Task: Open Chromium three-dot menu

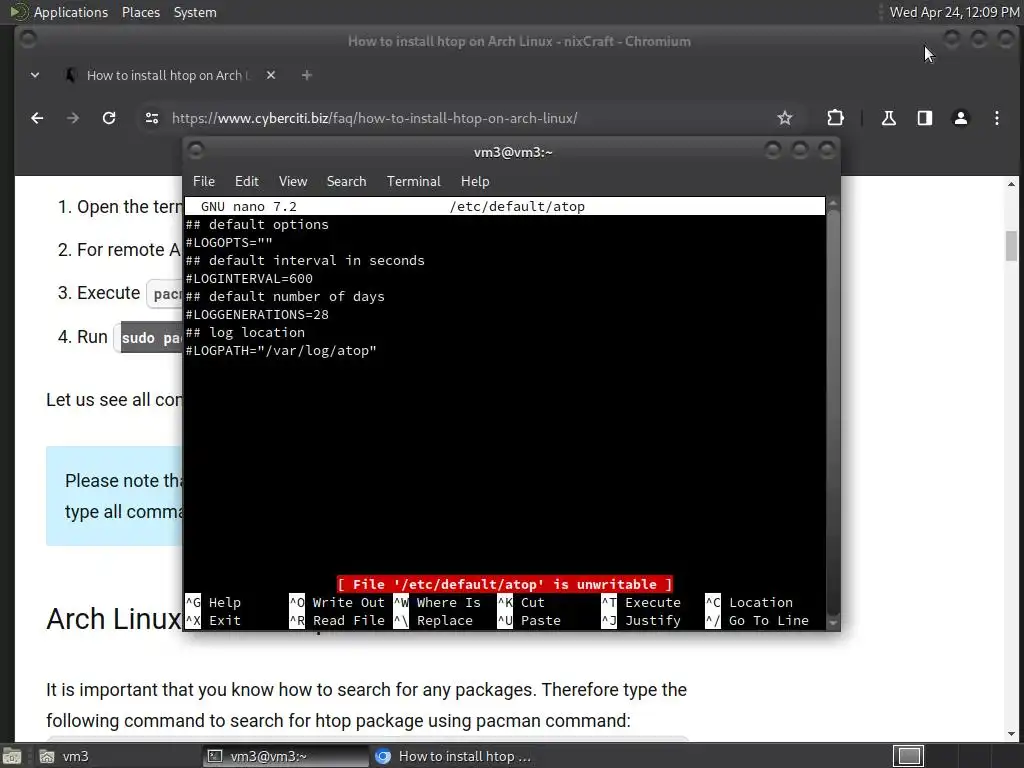Action: 997,118
